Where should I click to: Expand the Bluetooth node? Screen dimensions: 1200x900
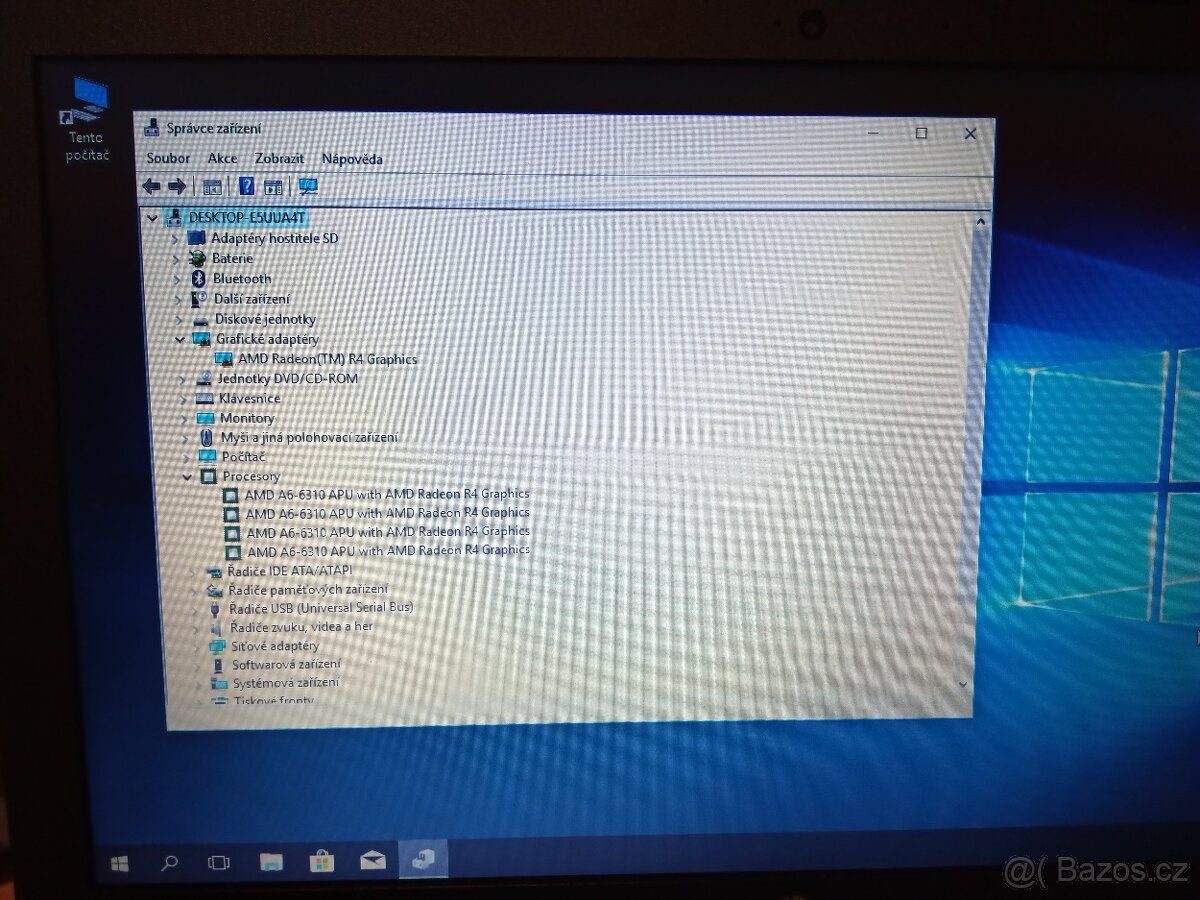click(x=177, y=279)
